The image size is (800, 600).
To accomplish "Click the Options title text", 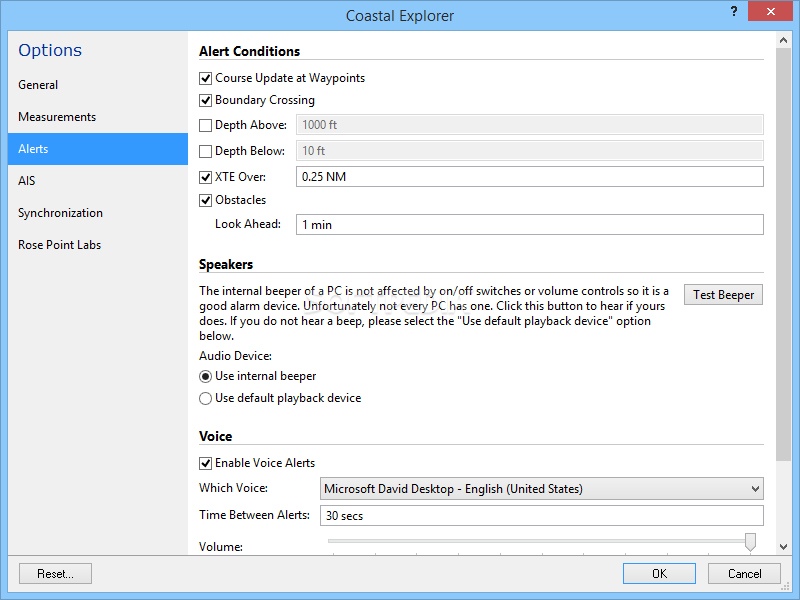I will point(50,50).
